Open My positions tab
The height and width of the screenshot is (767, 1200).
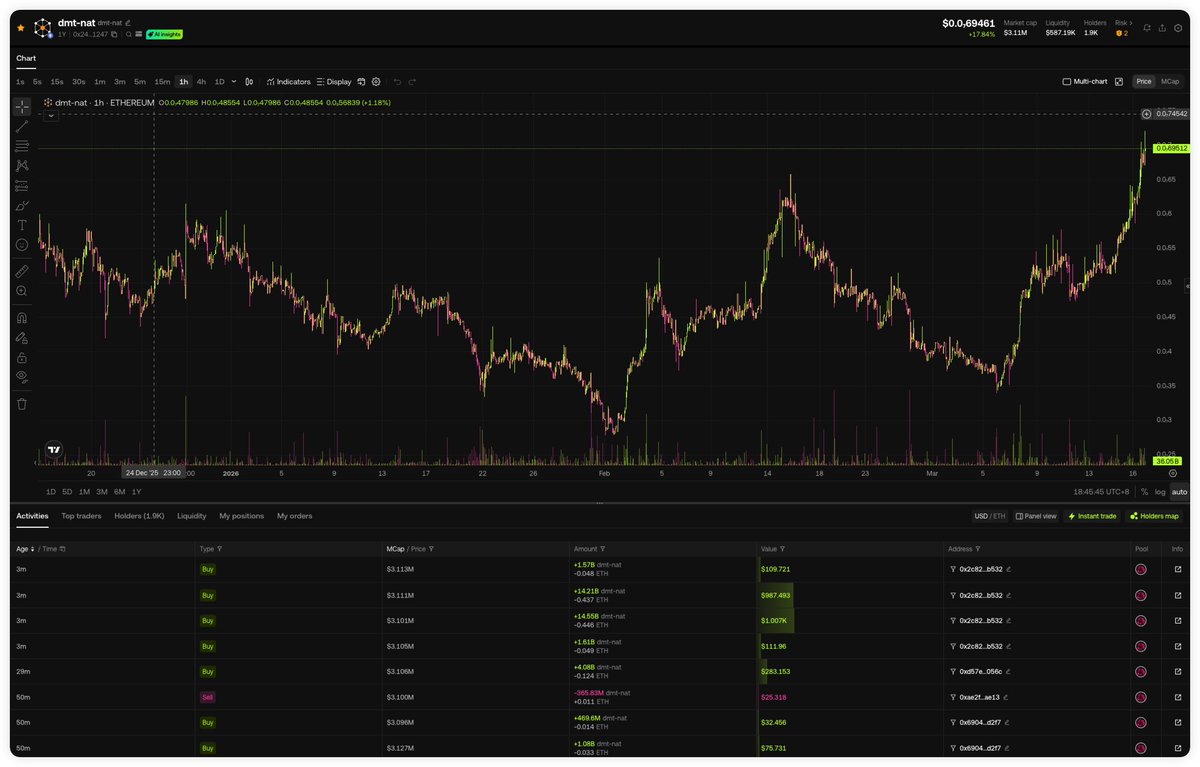click(242, 516)
